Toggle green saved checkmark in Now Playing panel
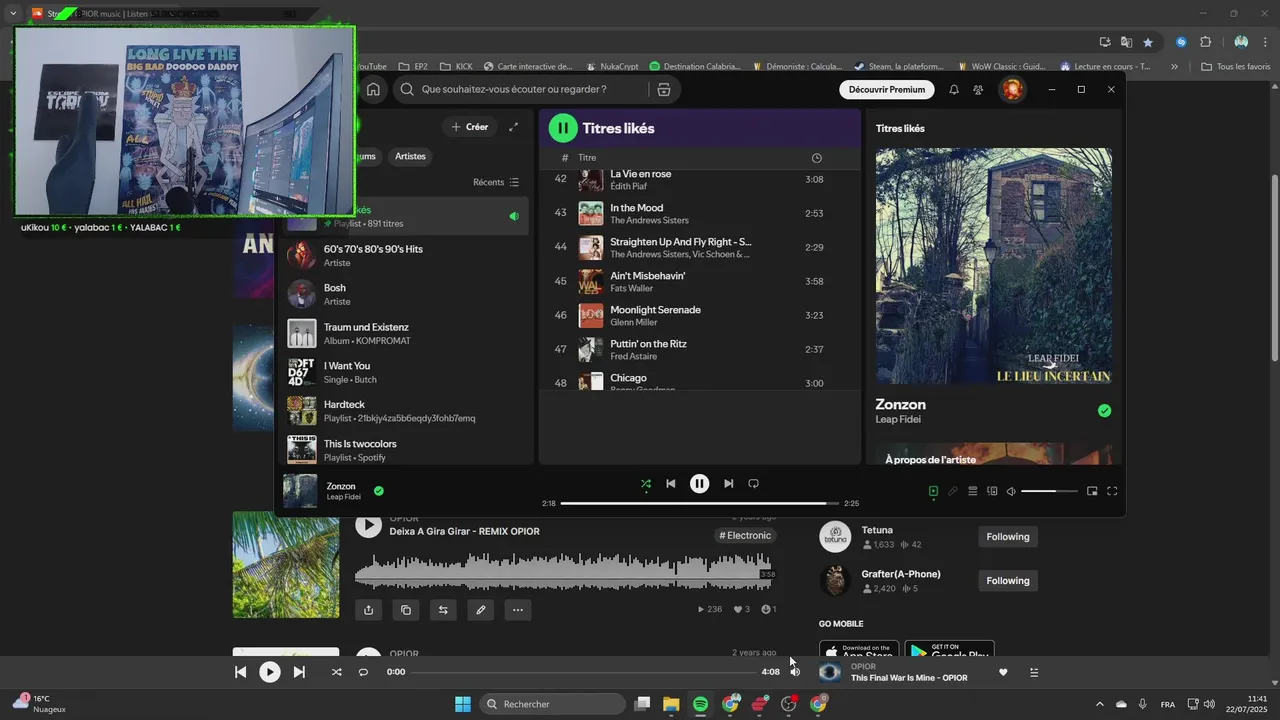Screen dimensions: 1280x720 click(x=1104, y=411)
